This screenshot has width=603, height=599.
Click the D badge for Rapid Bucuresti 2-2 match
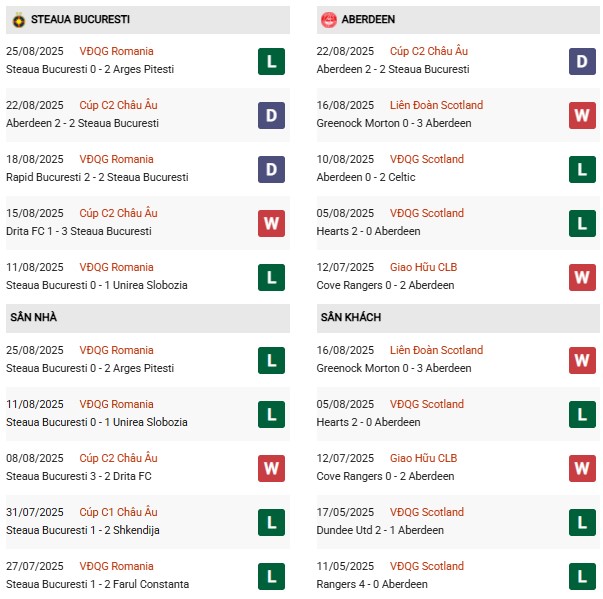tap(272, 170)
